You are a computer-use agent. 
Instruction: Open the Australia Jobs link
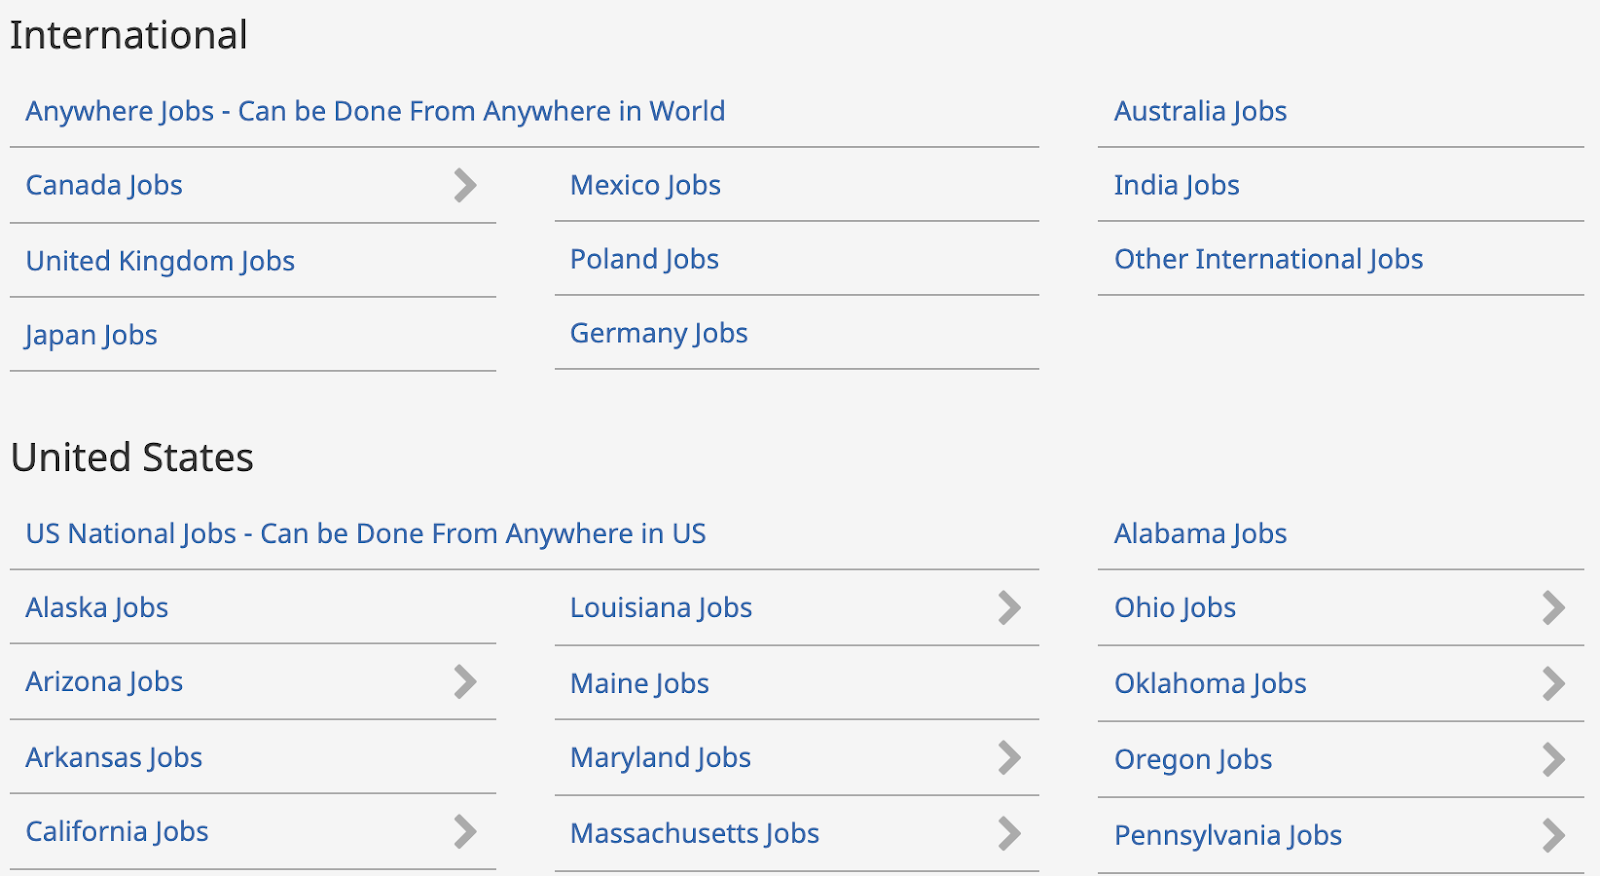pos(1200,111)
